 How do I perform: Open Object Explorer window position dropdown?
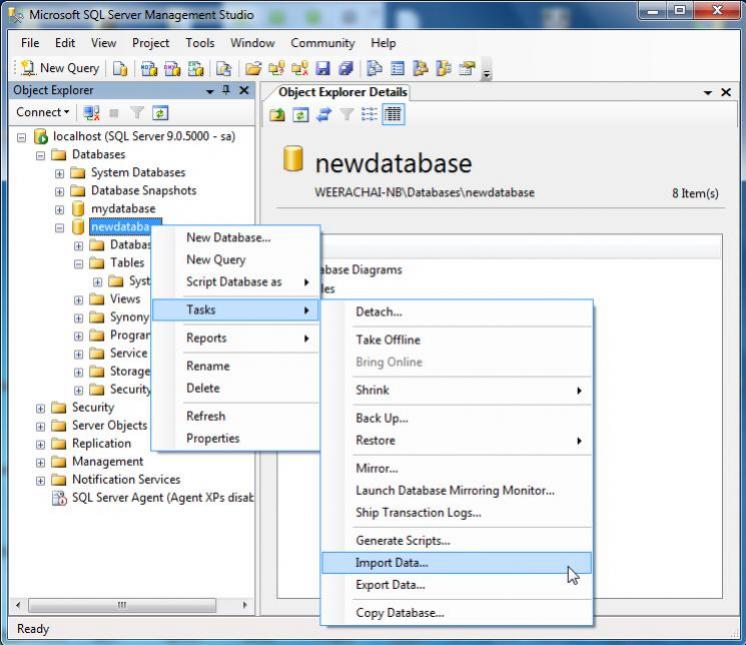click(x=210, y=91)
